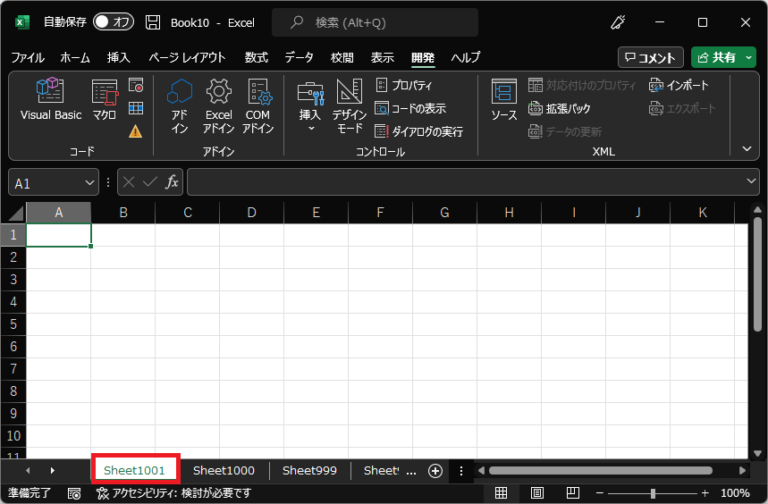Collapse the ribbon with chevron
The width and height of the screenshot is (768, 504).
[745, 148]
